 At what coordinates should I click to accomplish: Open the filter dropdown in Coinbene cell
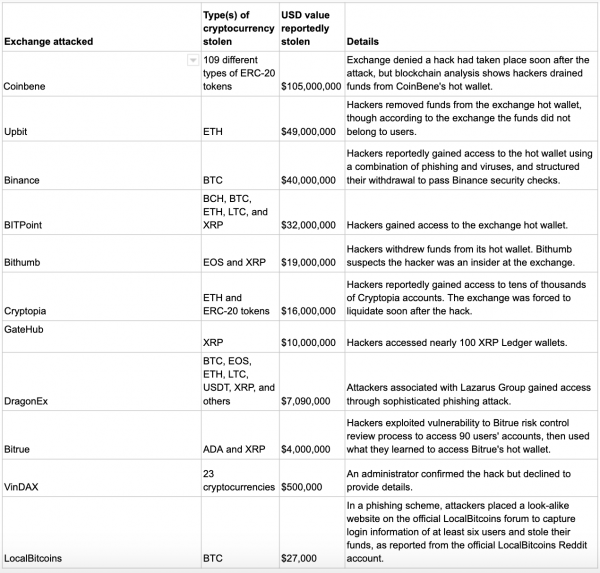point(193,60)
